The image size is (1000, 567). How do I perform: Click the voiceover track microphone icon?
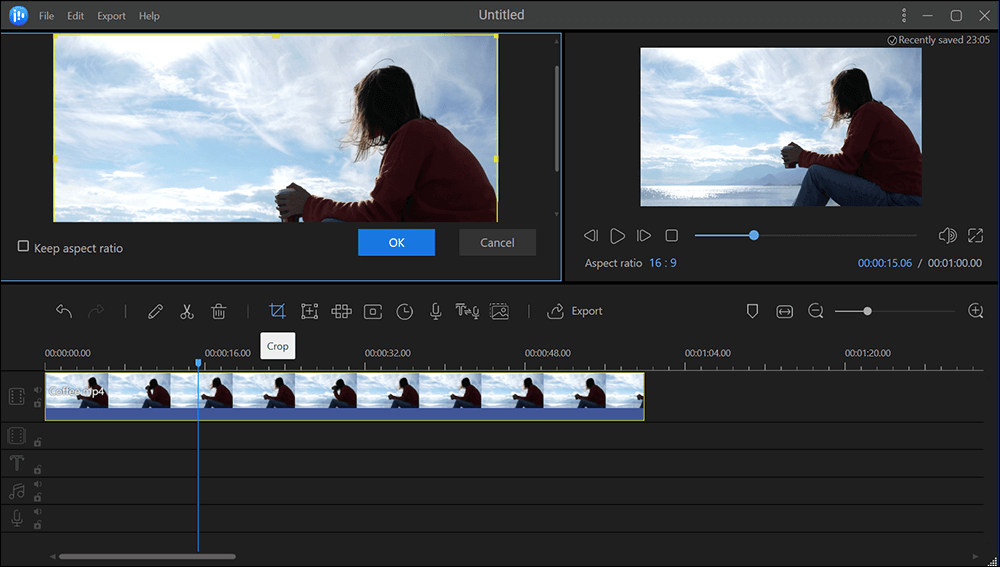[x=17, y=519]
